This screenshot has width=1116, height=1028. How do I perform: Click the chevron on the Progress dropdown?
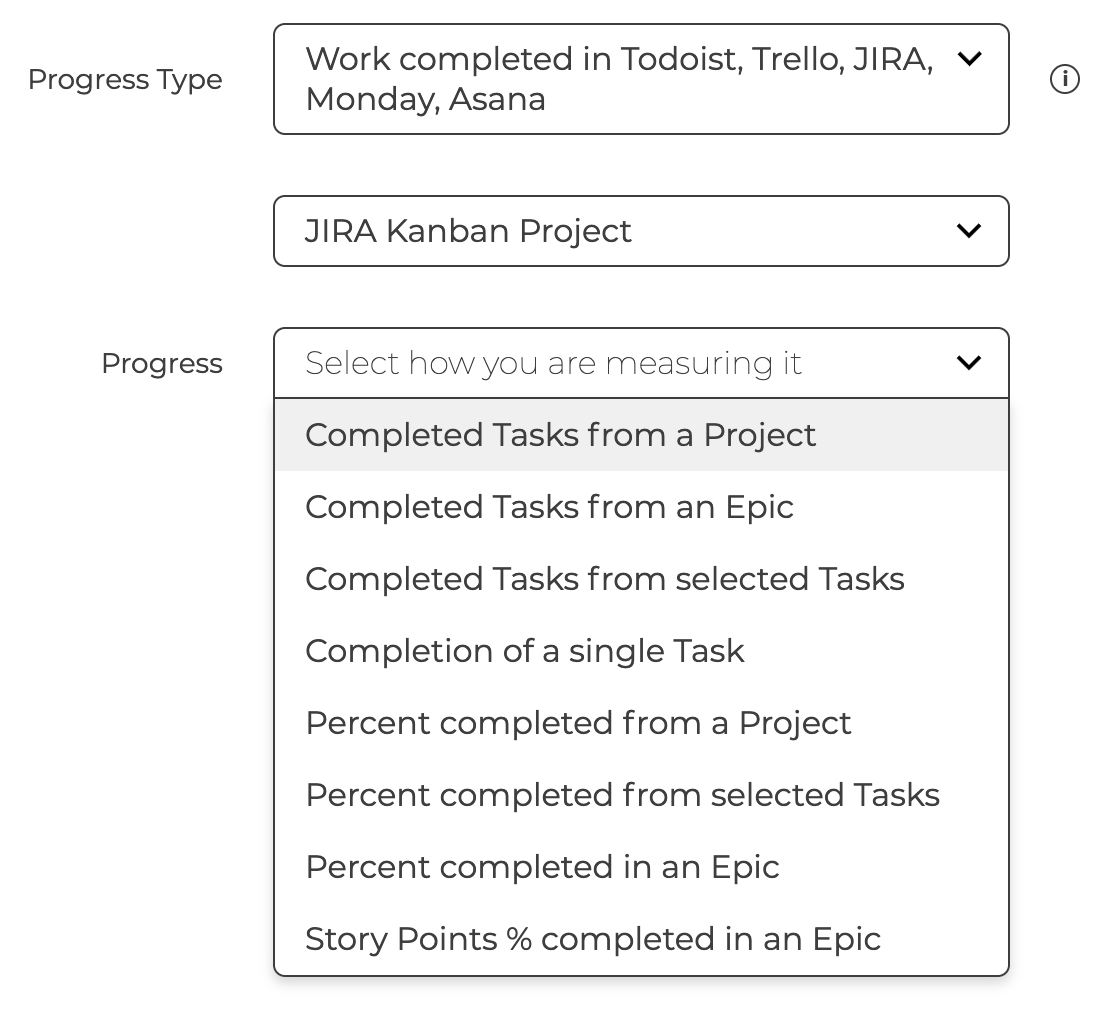(x=968, y=363)
